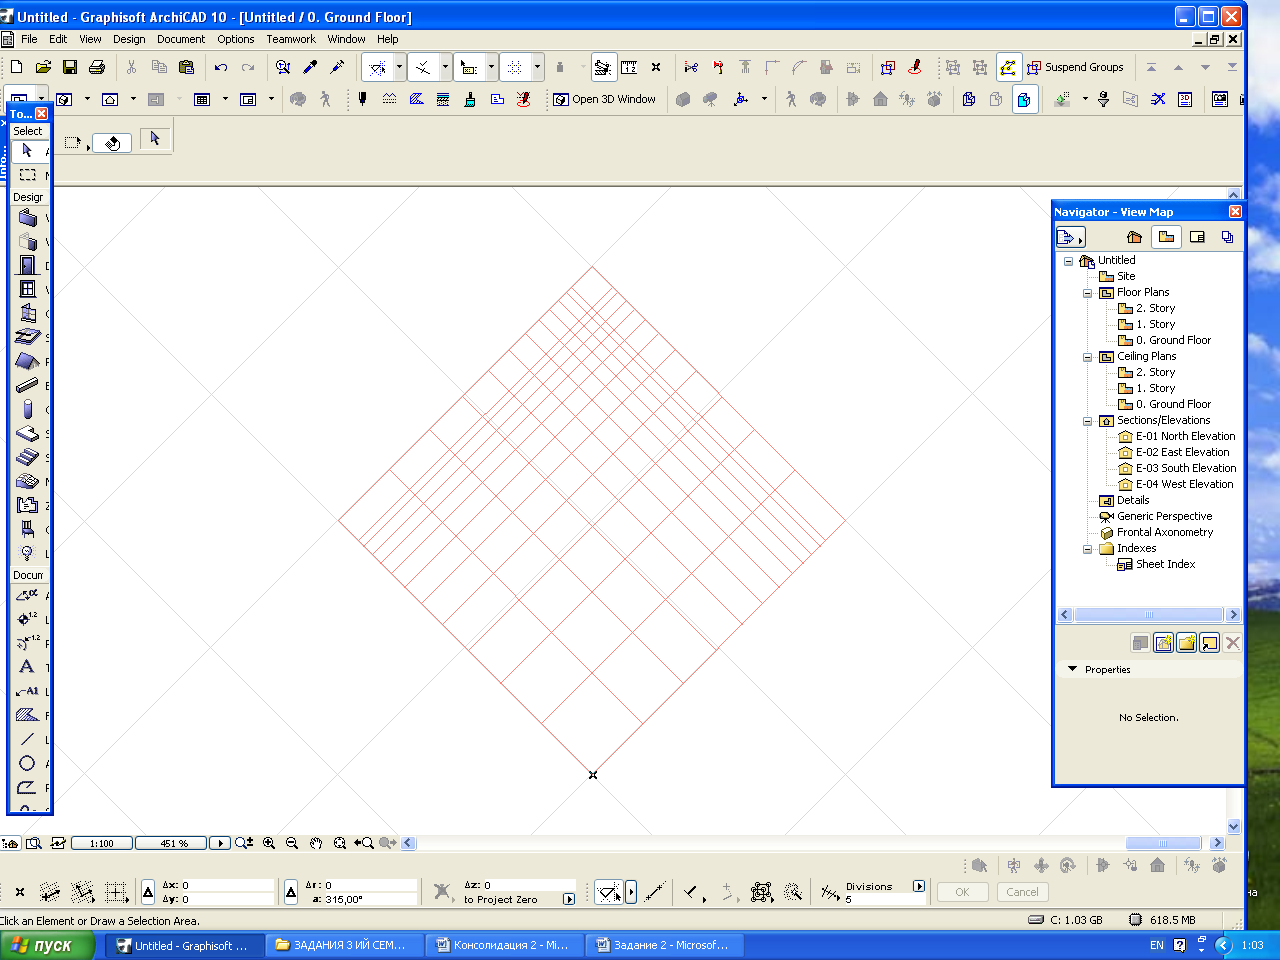Open the Teamwork menu
This screenshot has height=960, width=1280.
click(x=291, y=39)
